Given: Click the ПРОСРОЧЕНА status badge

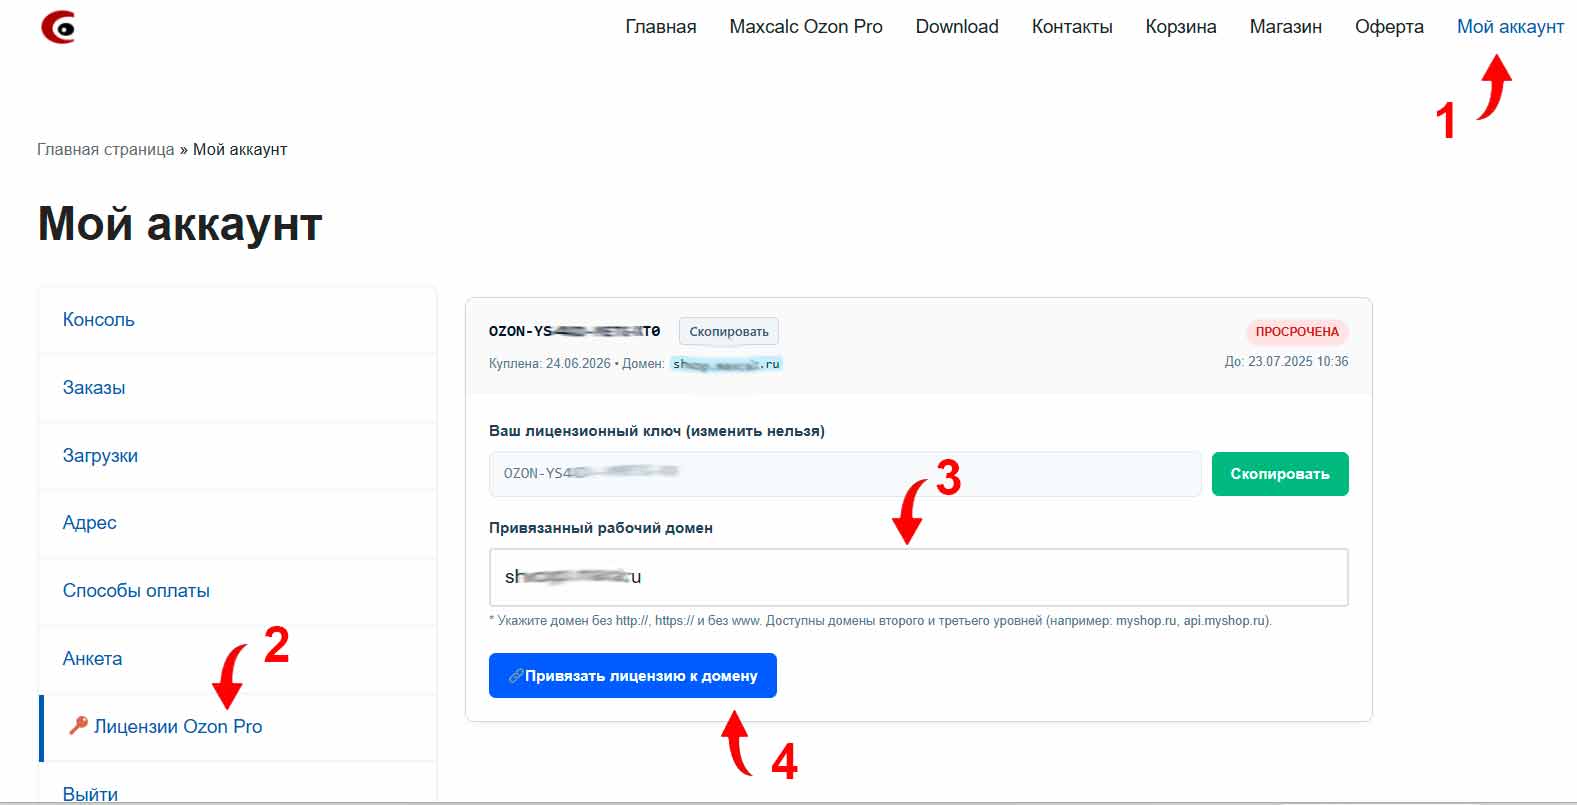Looking at the screenshot, I should pos(1297,332).
